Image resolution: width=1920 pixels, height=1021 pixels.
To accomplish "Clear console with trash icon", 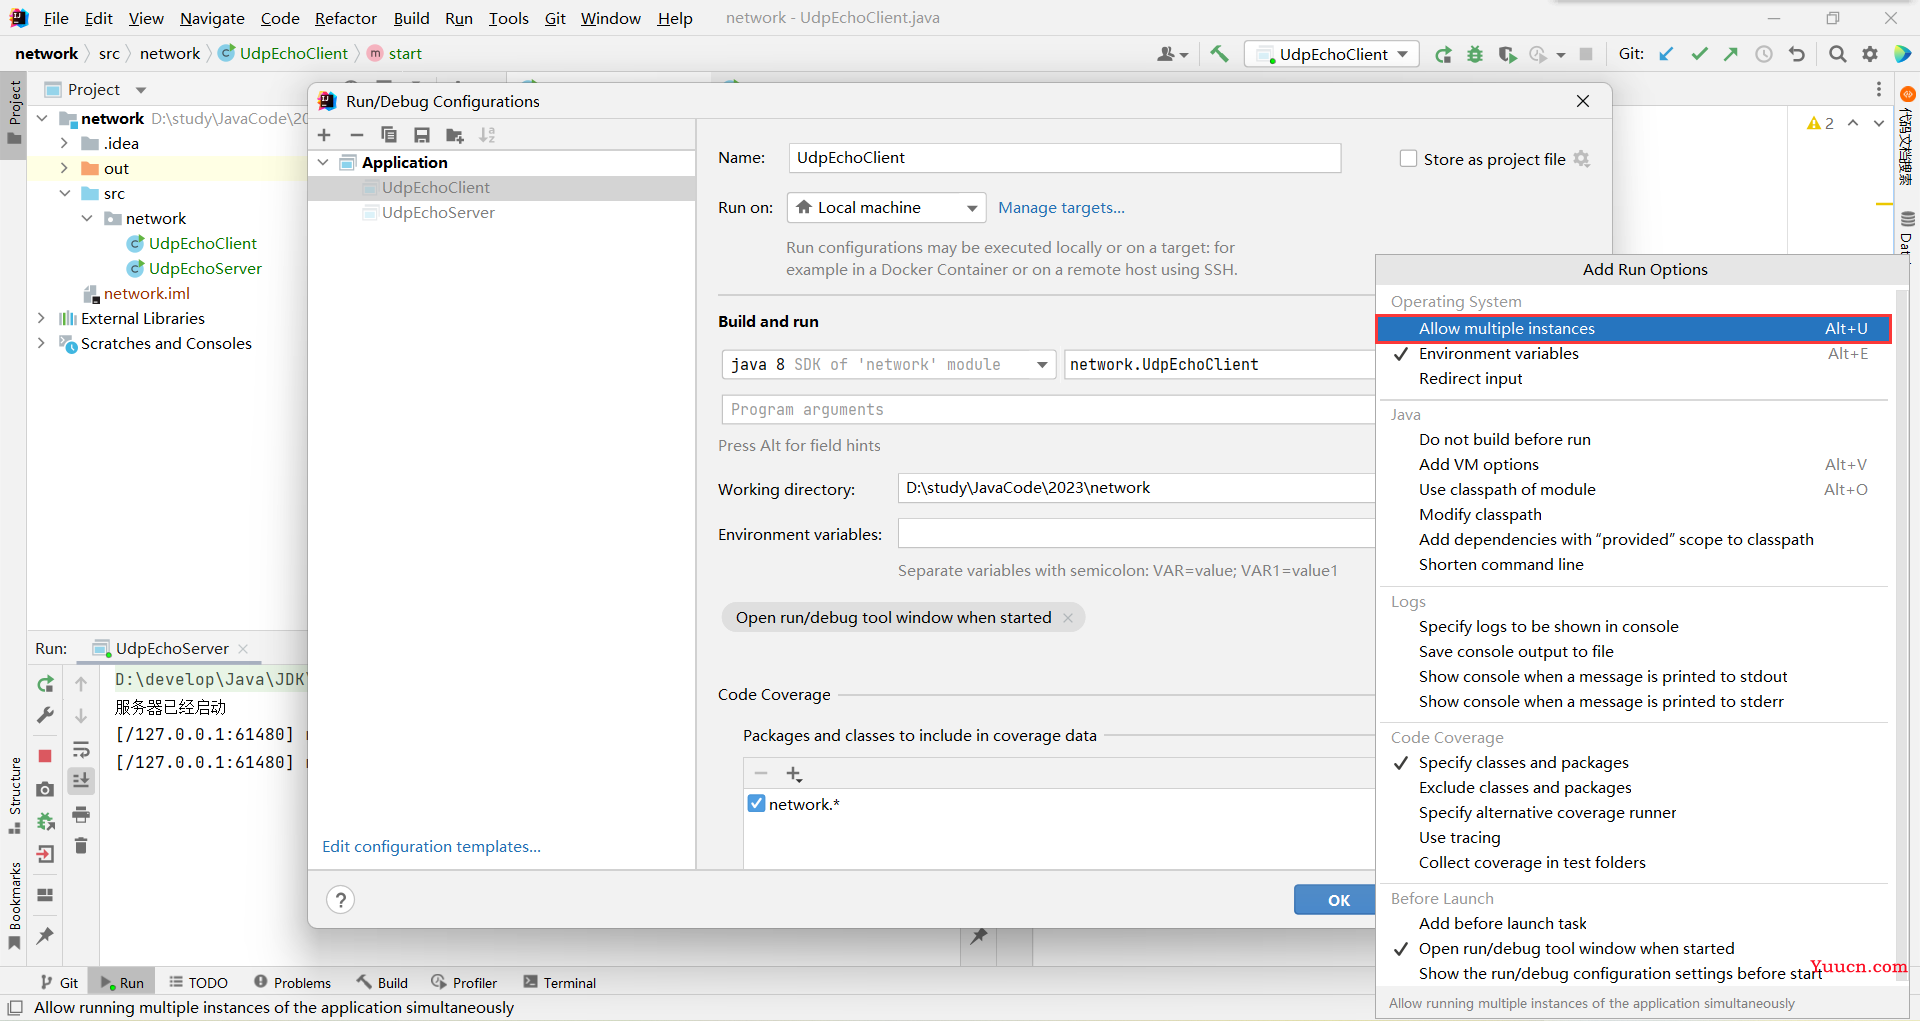I will pyautogui.click(x=81, y=846).
